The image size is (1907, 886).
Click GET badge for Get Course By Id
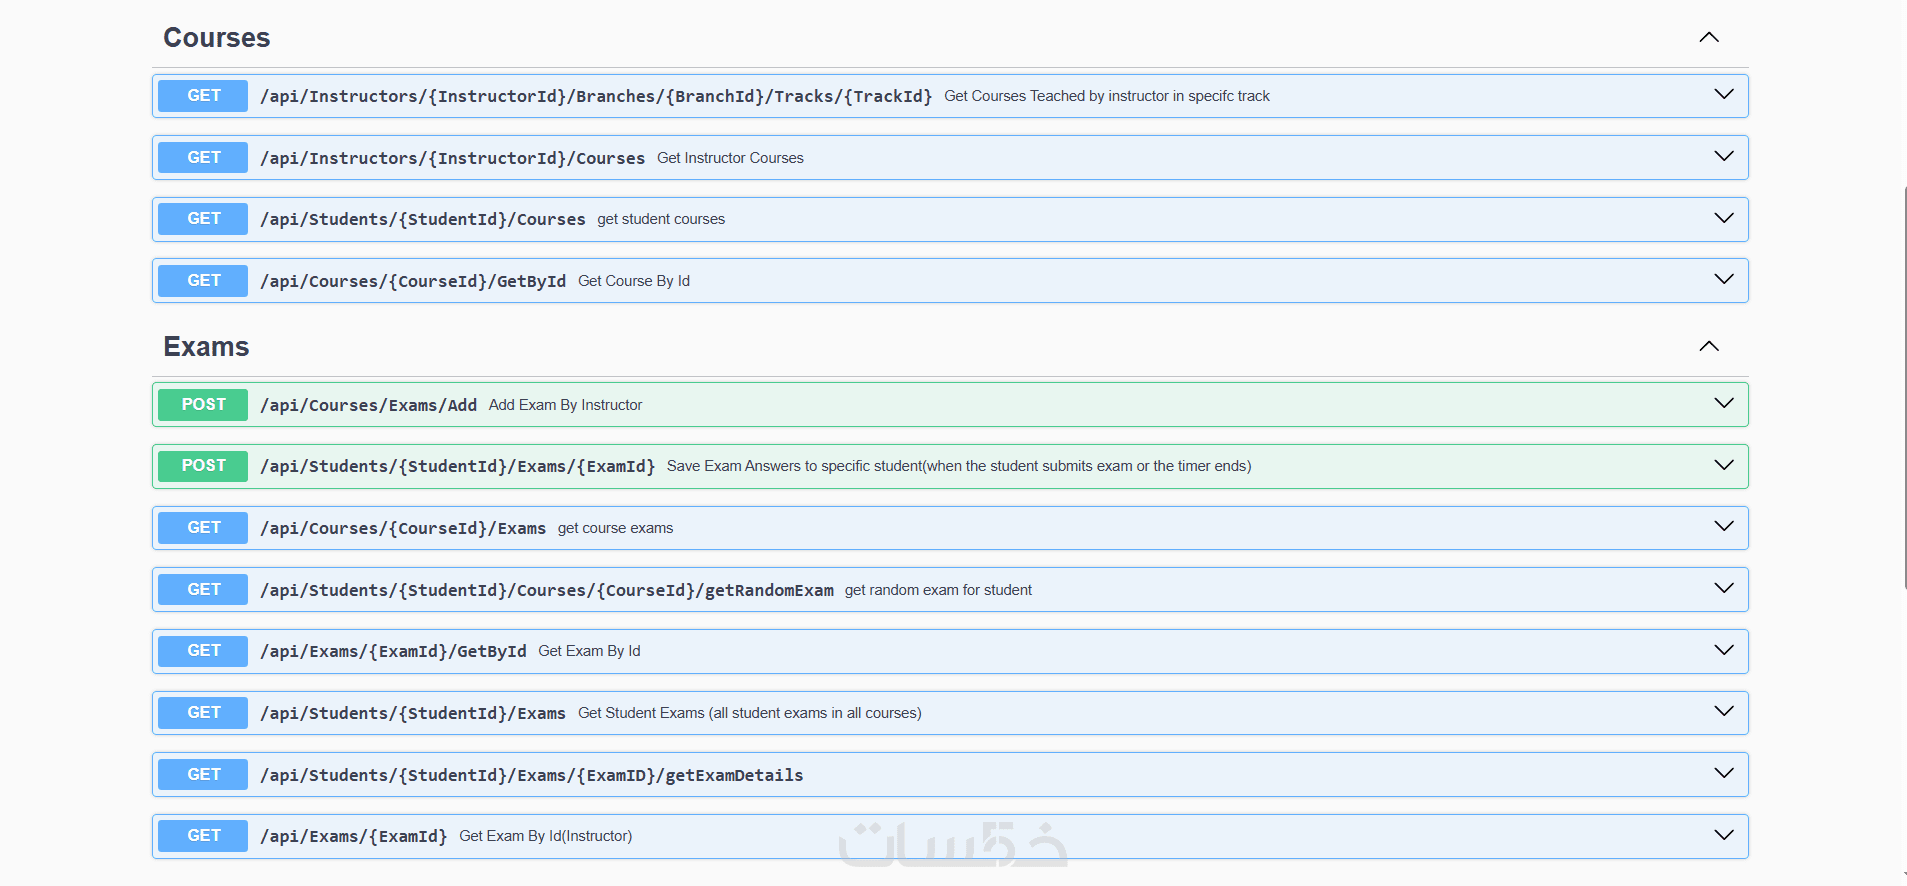click(203, 281)
